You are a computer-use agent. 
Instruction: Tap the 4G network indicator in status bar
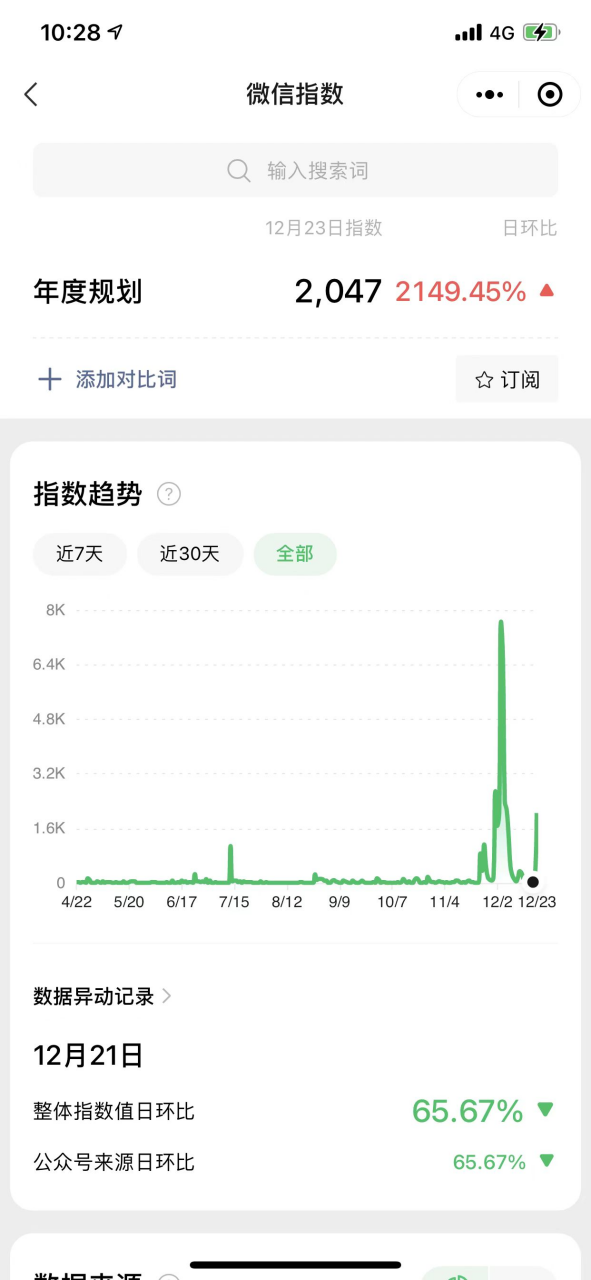pyautogui.click(x=502, y=33)
